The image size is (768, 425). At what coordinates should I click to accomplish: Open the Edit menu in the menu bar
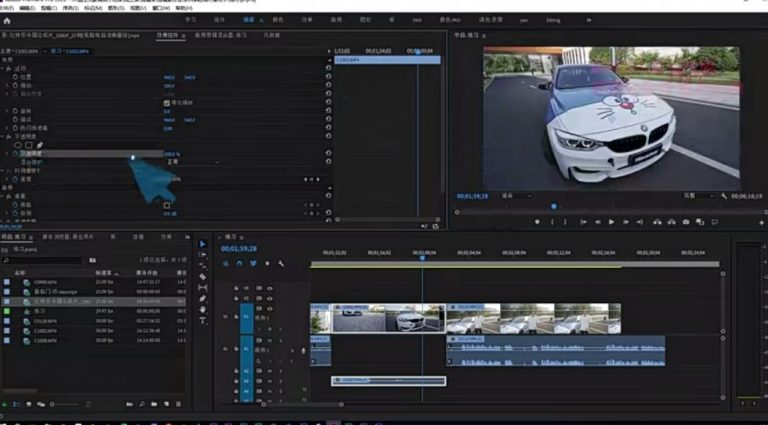27,7
